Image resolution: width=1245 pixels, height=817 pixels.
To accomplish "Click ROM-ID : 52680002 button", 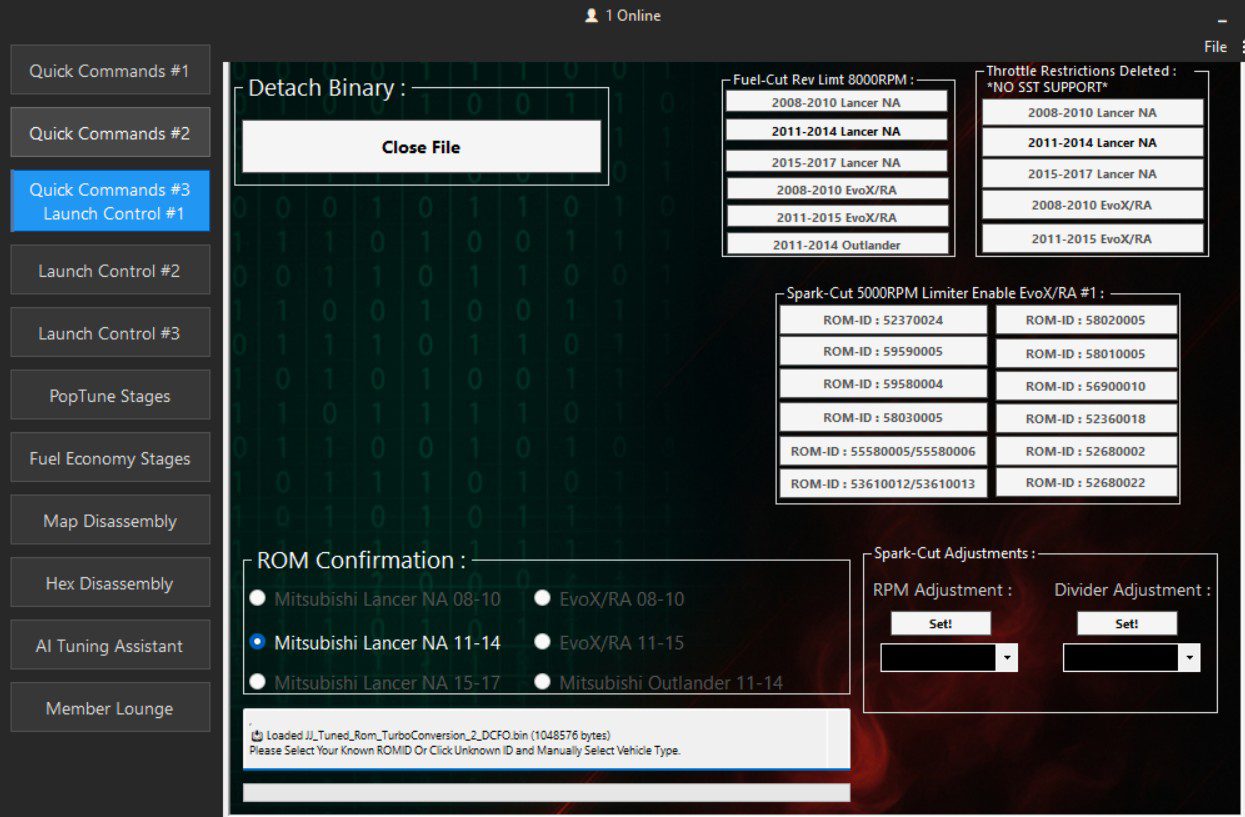I will [1086, 451].
